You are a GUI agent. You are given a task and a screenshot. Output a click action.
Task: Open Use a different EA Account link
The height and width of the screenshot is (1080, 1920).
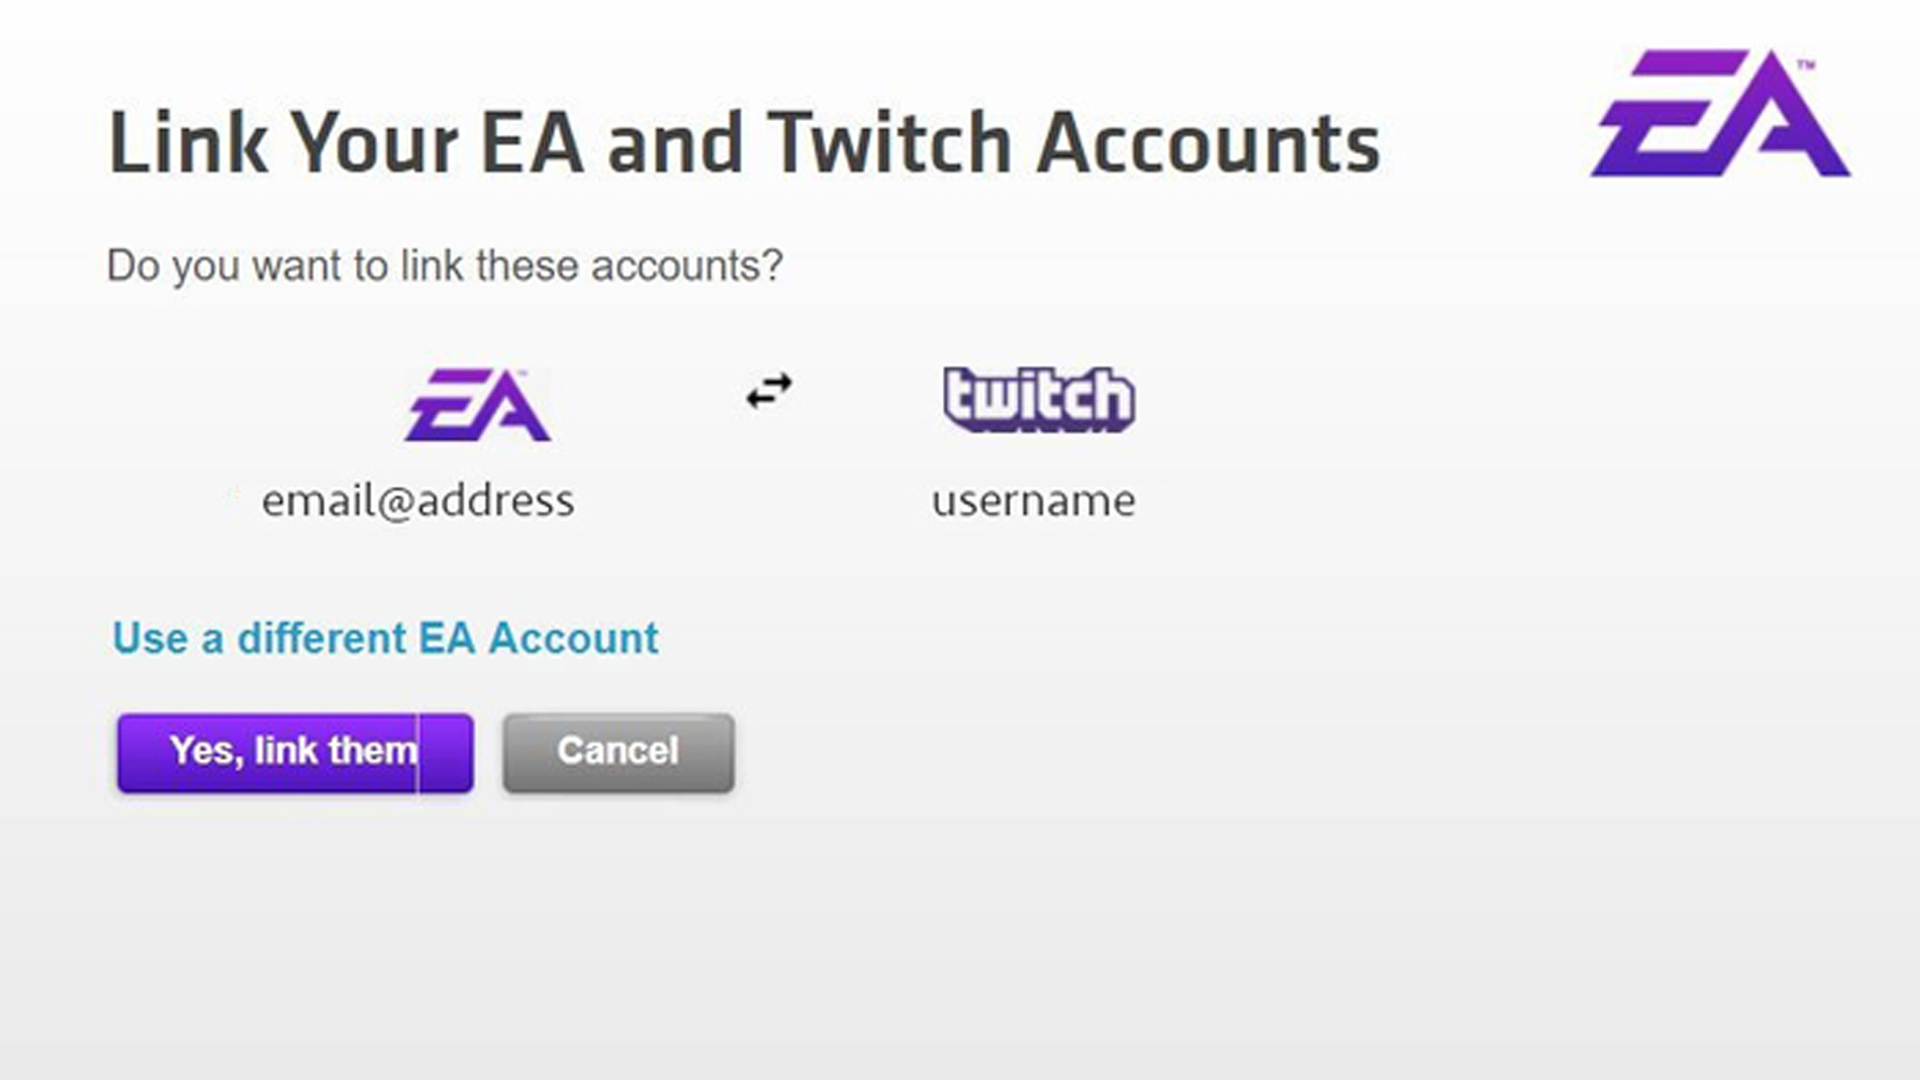(x=385, y=637)
